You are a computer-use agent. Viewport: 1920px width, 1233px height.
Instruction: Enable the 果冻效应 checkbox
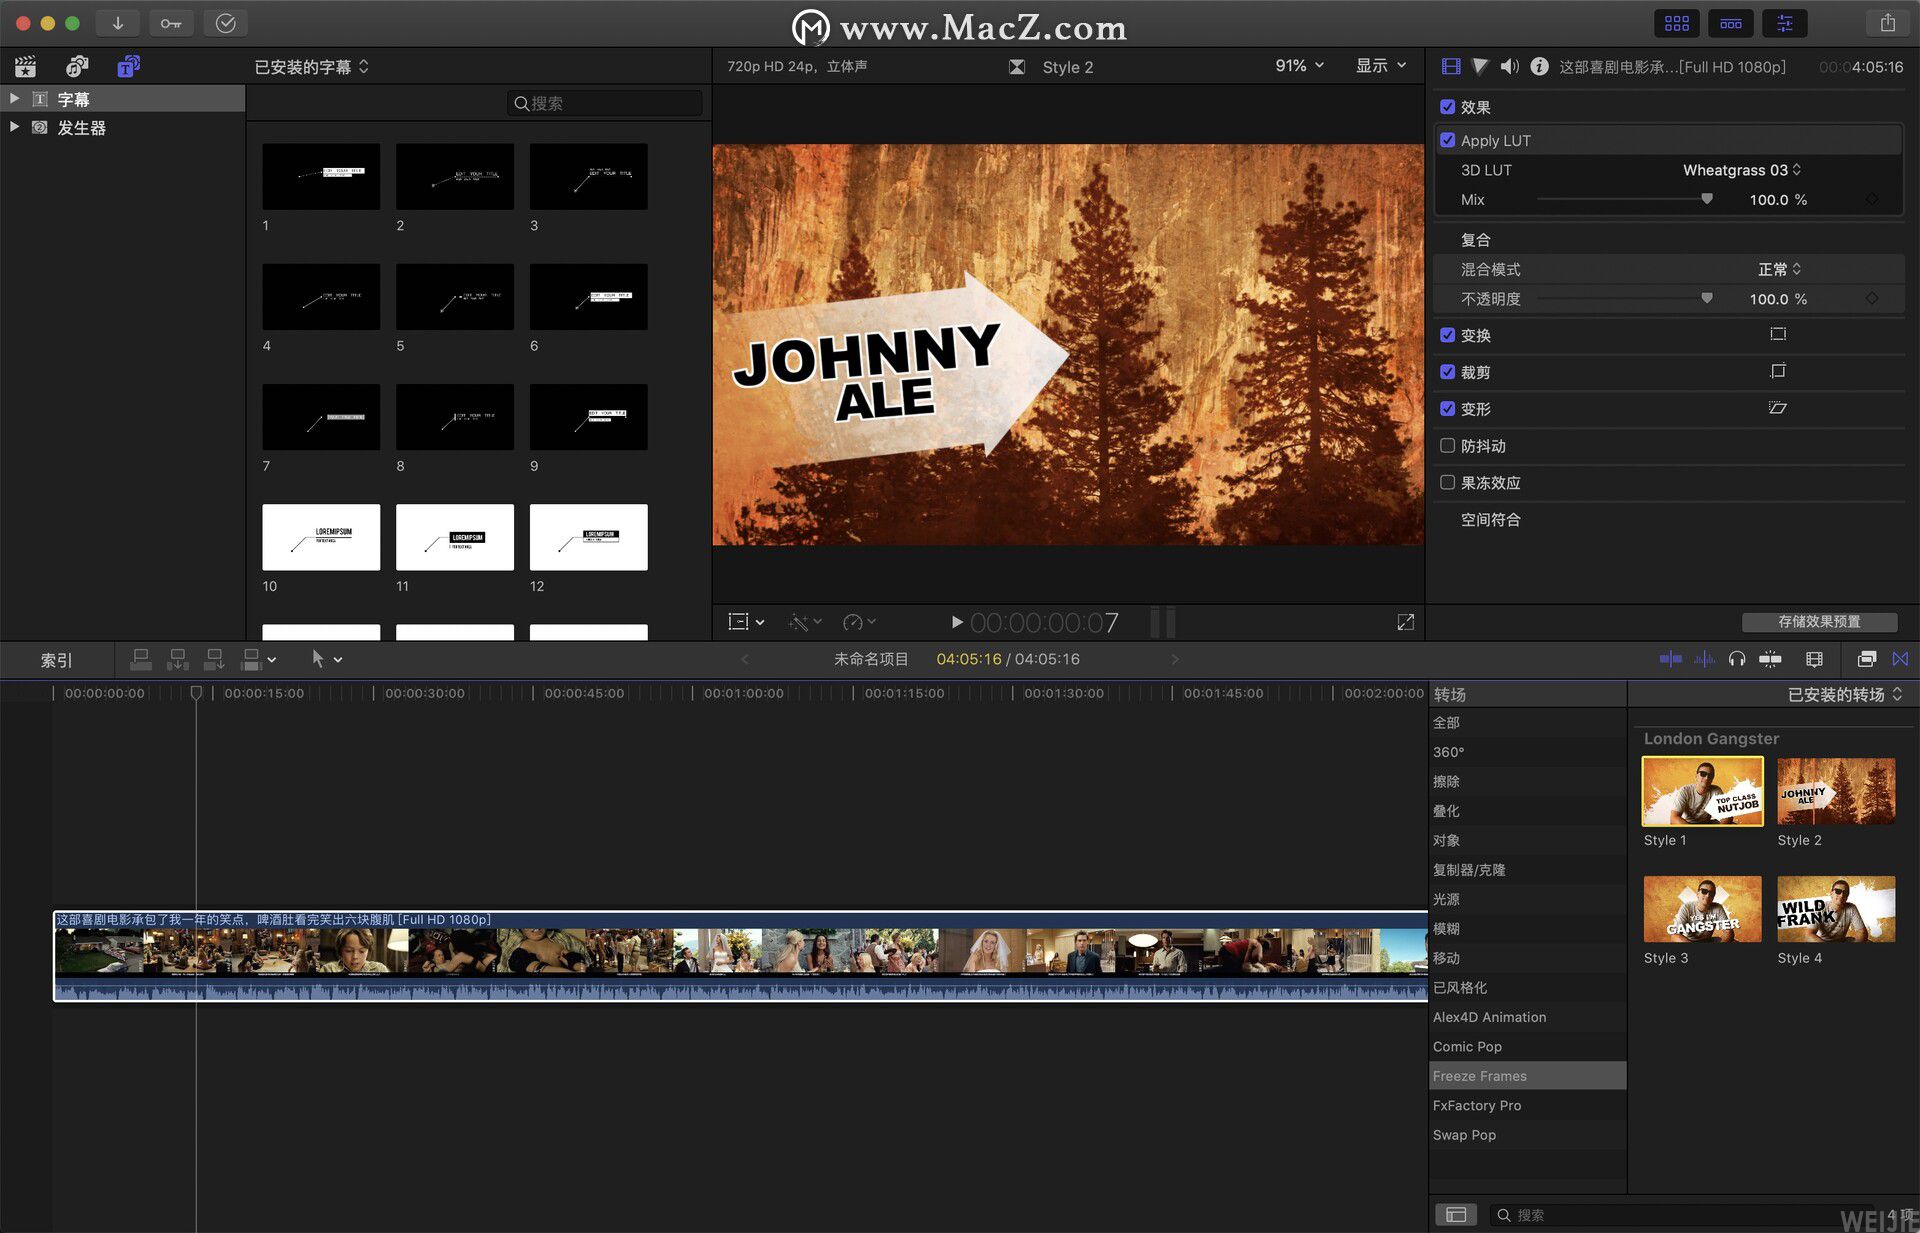pyautogui.click(x=1447, y=482)
